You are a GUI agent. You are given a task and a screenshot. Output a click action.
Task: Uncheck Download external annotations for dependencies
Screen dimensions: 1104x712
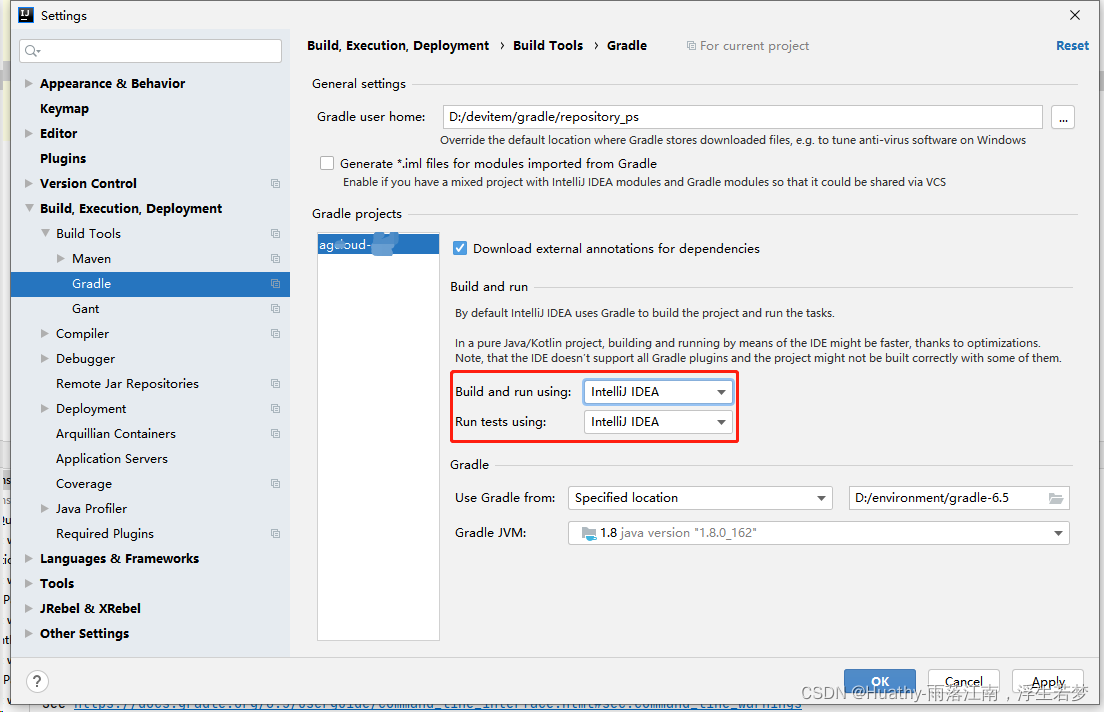pos(460,248)
